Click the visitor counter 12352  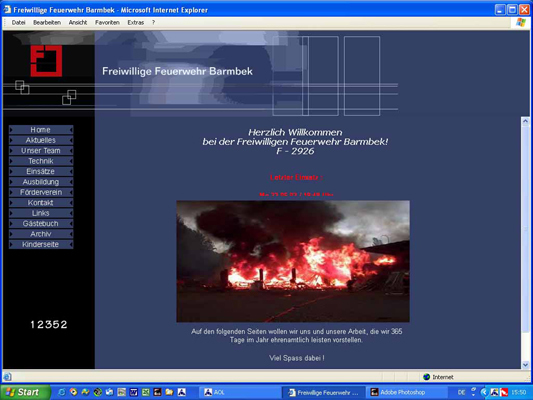point(49,325)
